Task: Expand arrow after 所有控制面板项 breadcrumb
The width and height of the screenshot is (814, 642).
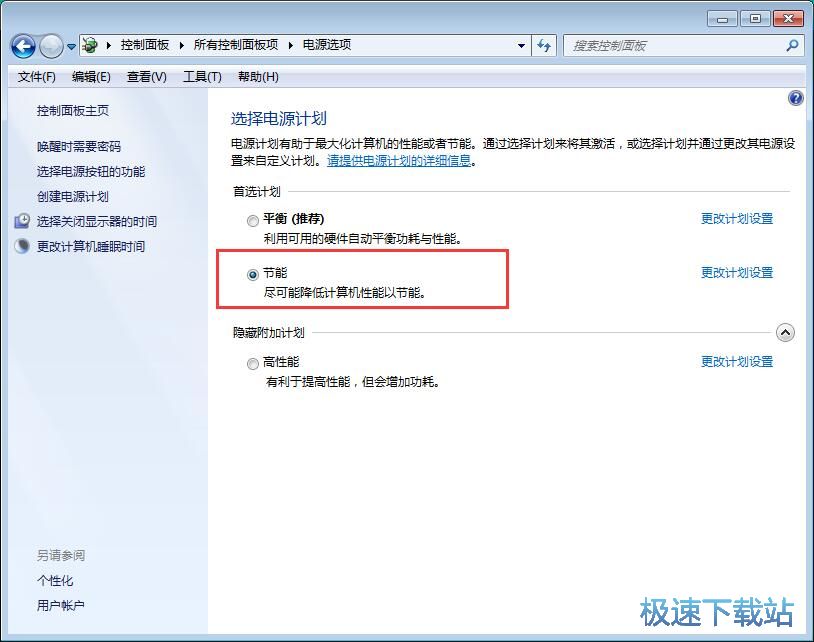Action: tap(291, 45)
